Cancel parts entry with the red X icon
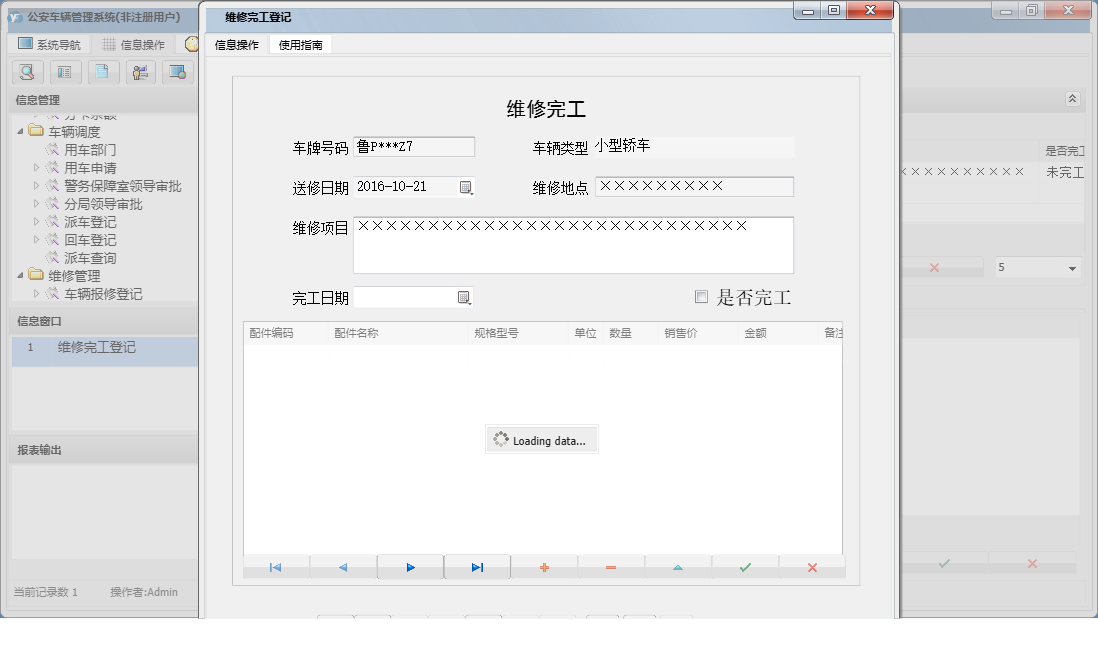Image resolution: width=1098 pixels, height=665 pixels. pos(812,567)
